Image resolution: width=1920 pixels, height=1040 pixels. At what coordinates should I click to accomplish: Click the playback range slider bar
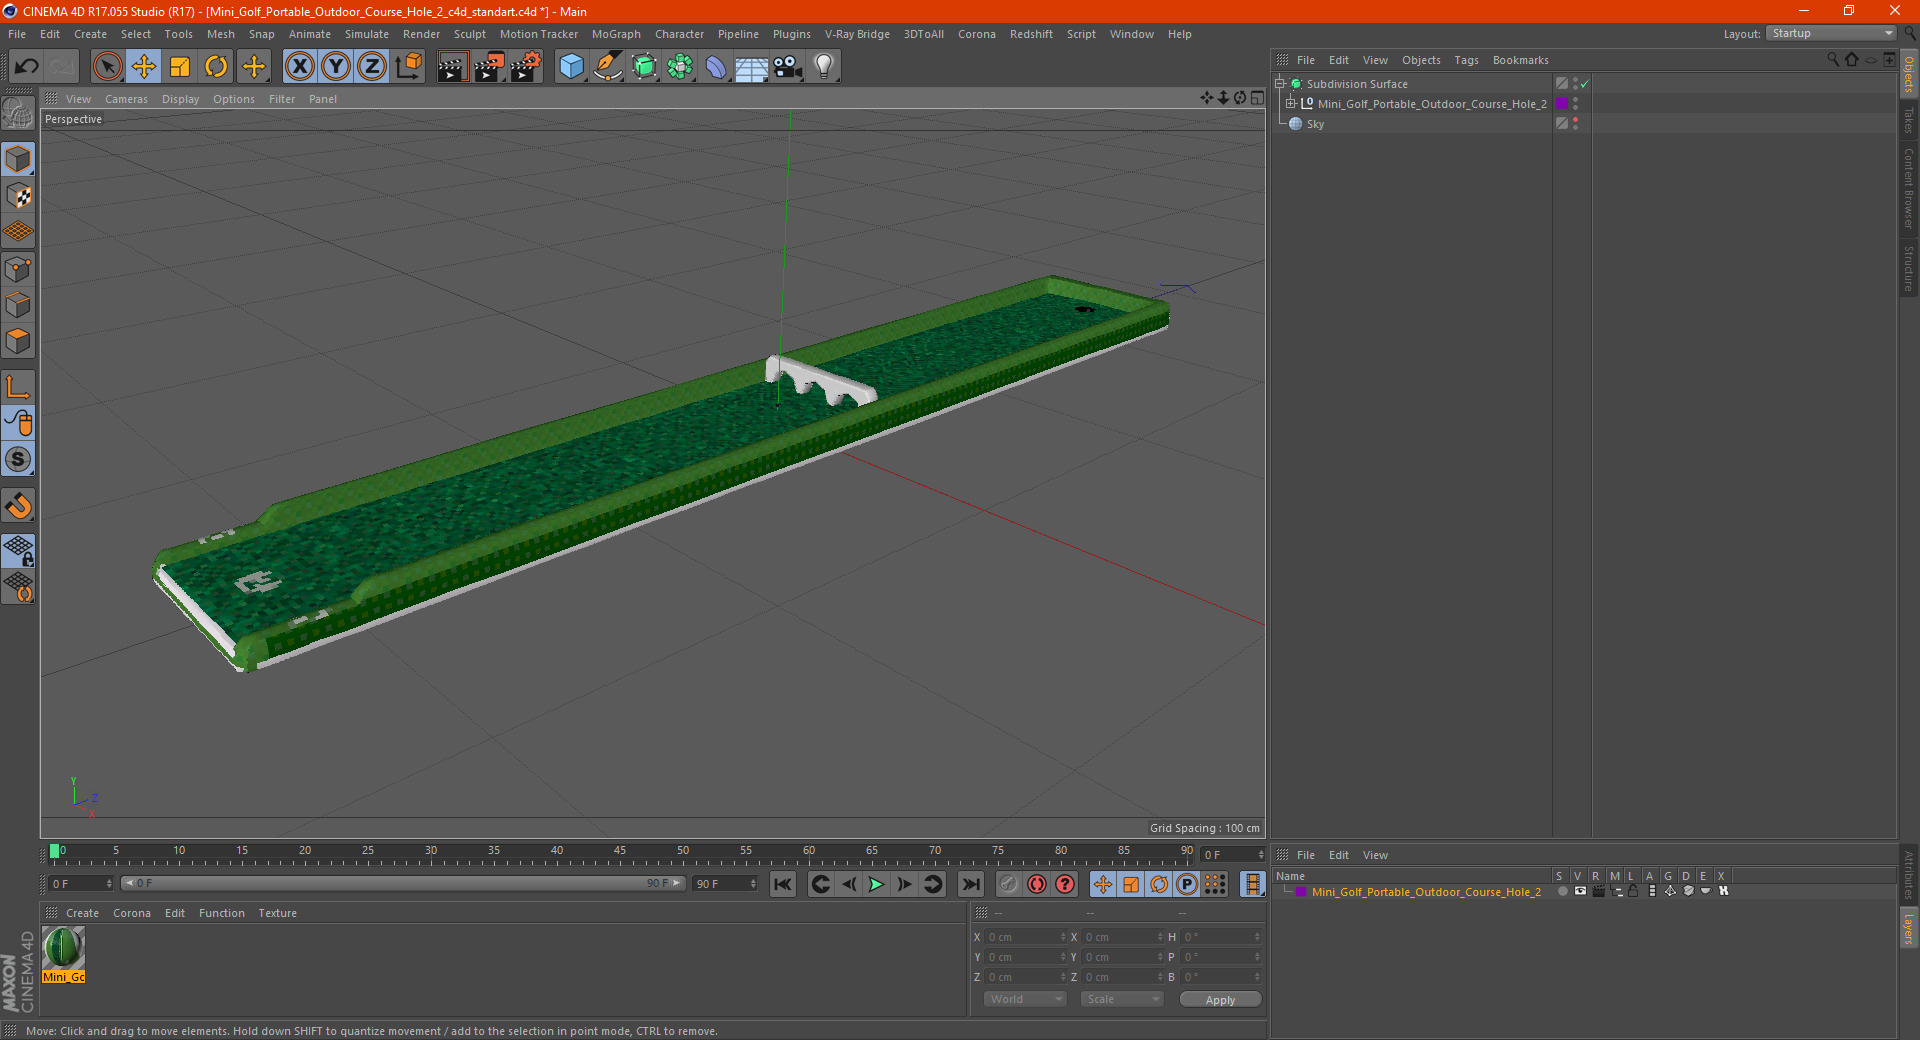[403, 883]
